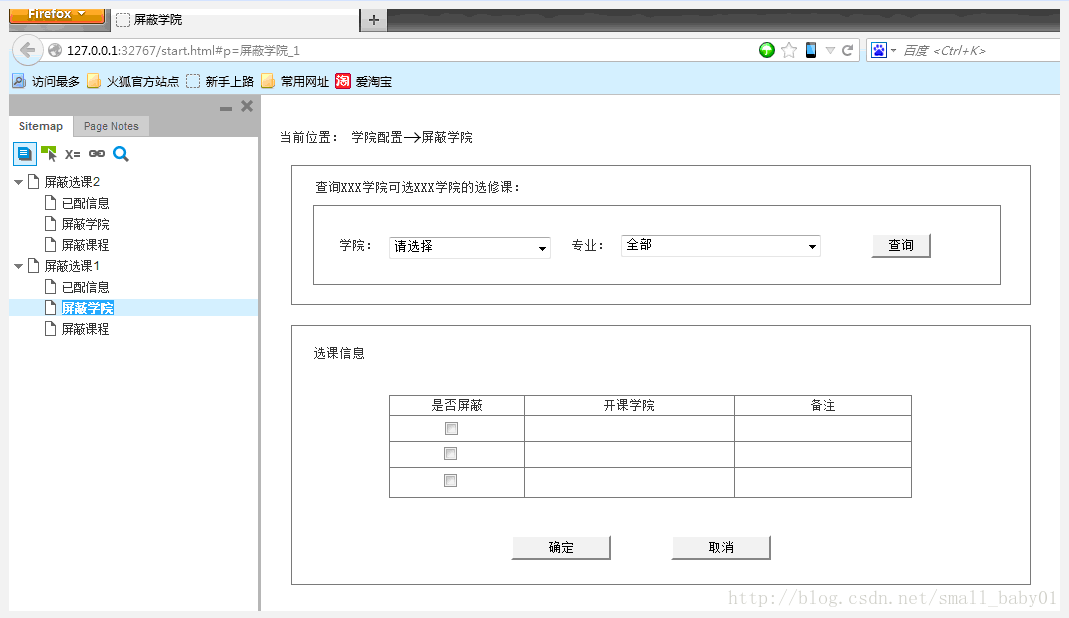1069x618 pixels.
Task: Click the 是否屏蔽 column header
Action: (x=457, y=405)
